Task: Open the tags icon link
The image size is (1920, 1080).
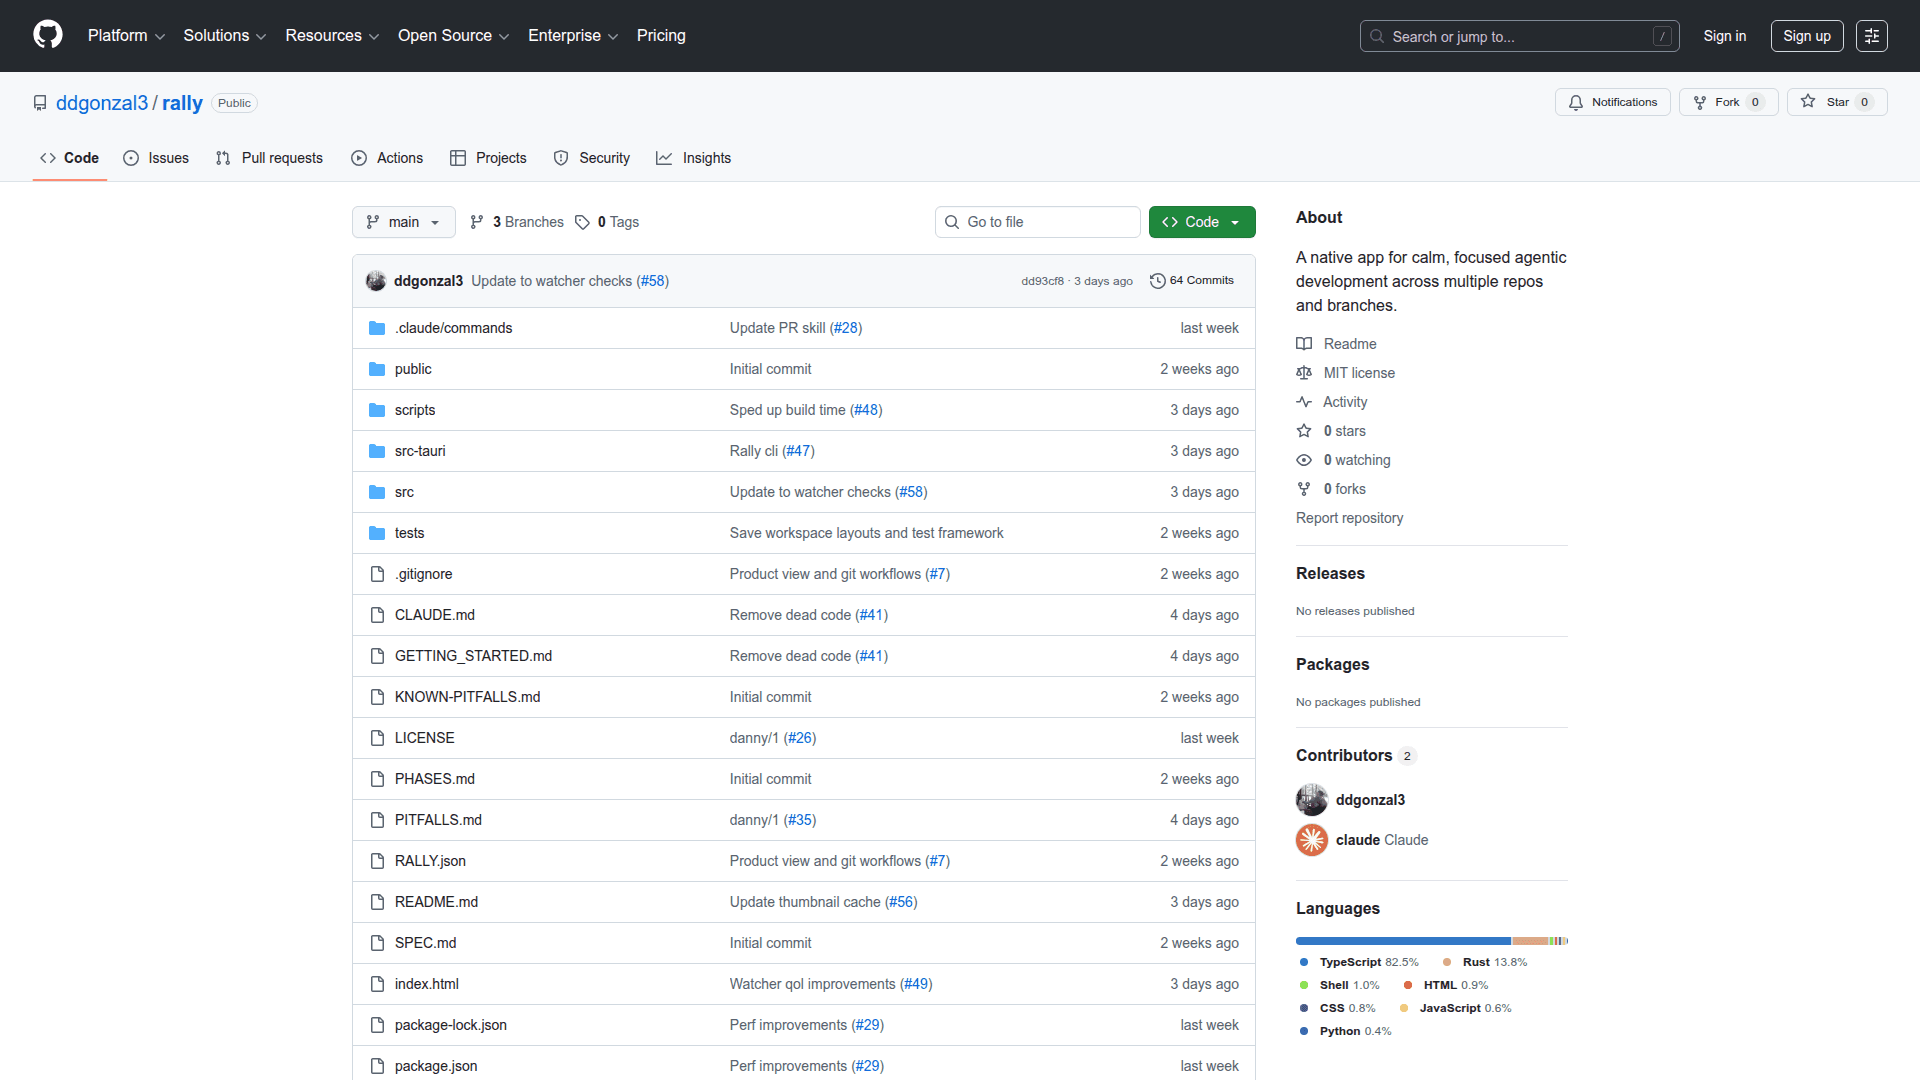Action: pyautogui.click(x=583, y=222)
